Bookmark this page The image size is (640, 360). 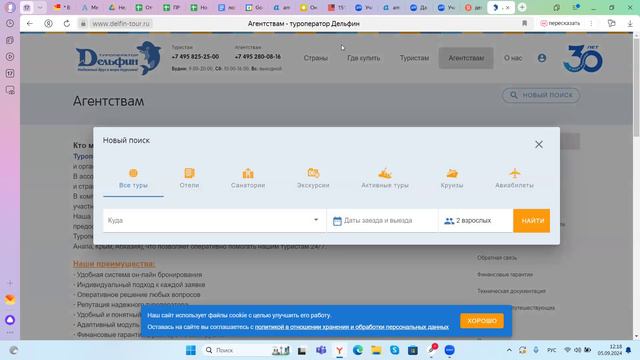[524, 24]
